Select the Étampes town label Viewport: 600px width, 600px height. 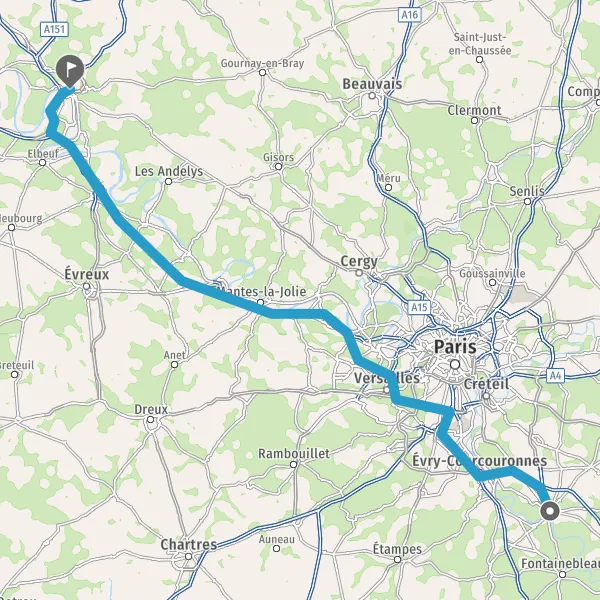point(397,549)
